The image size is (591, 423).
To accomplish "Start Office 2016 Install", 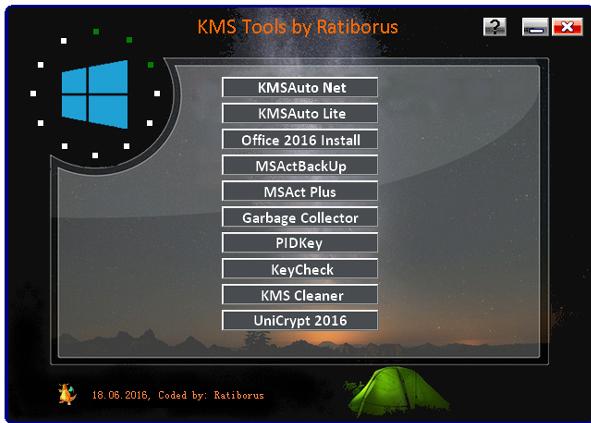I will (x=300, y=140).
